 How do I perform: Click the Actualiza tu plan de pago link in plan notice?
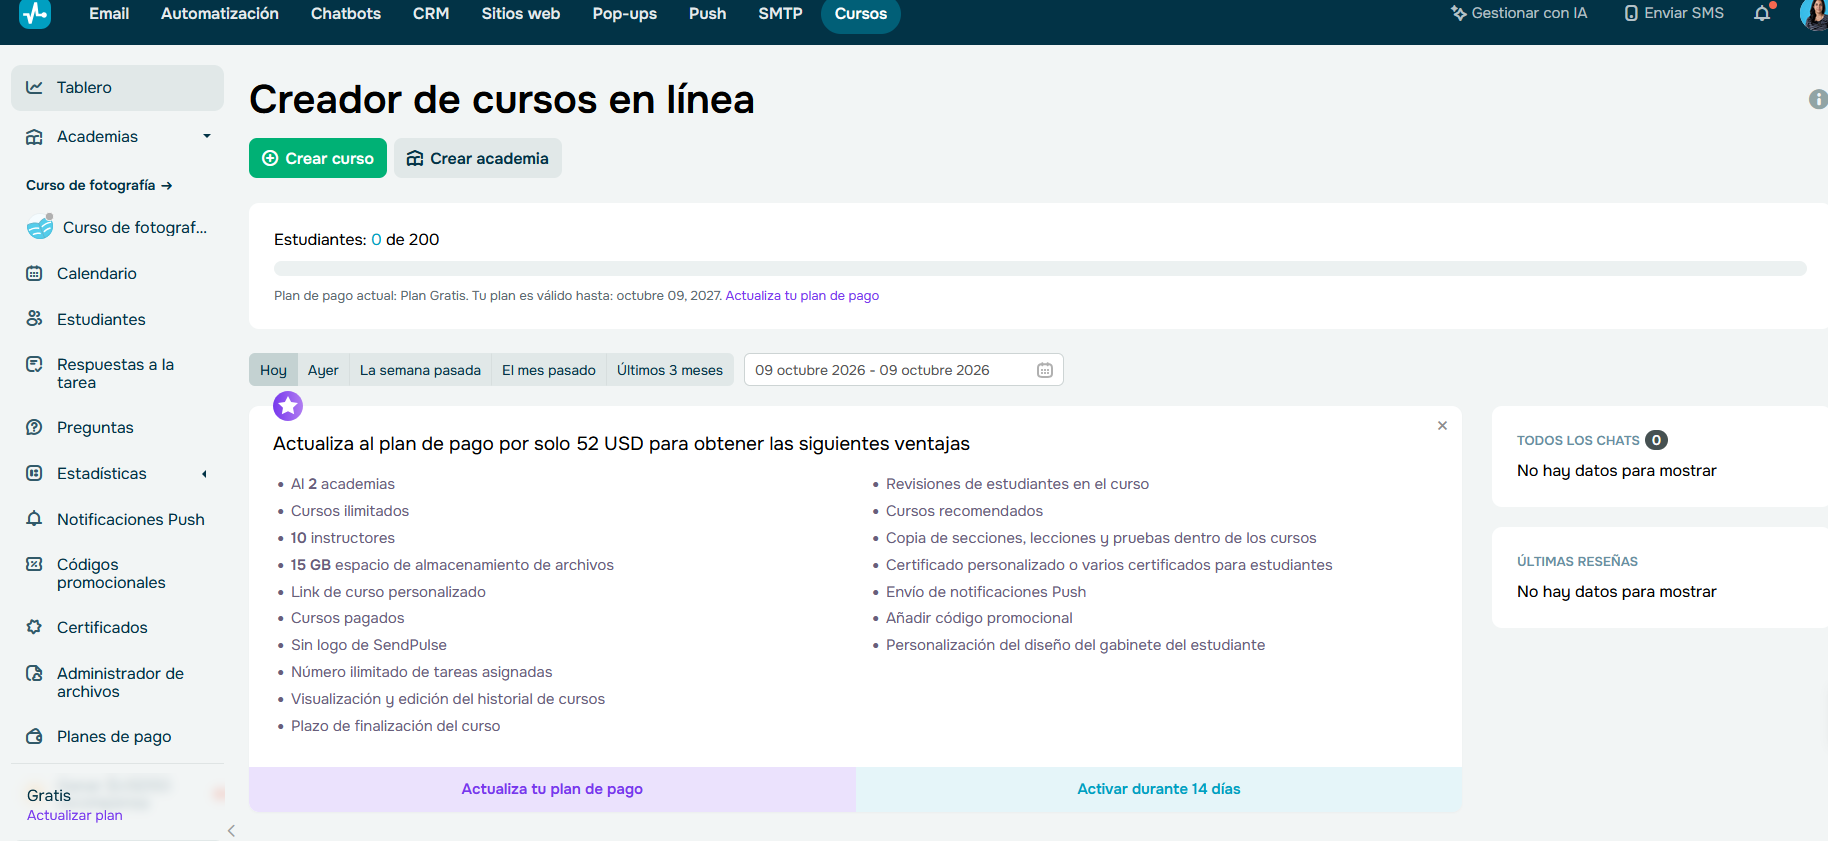point(802,296)
